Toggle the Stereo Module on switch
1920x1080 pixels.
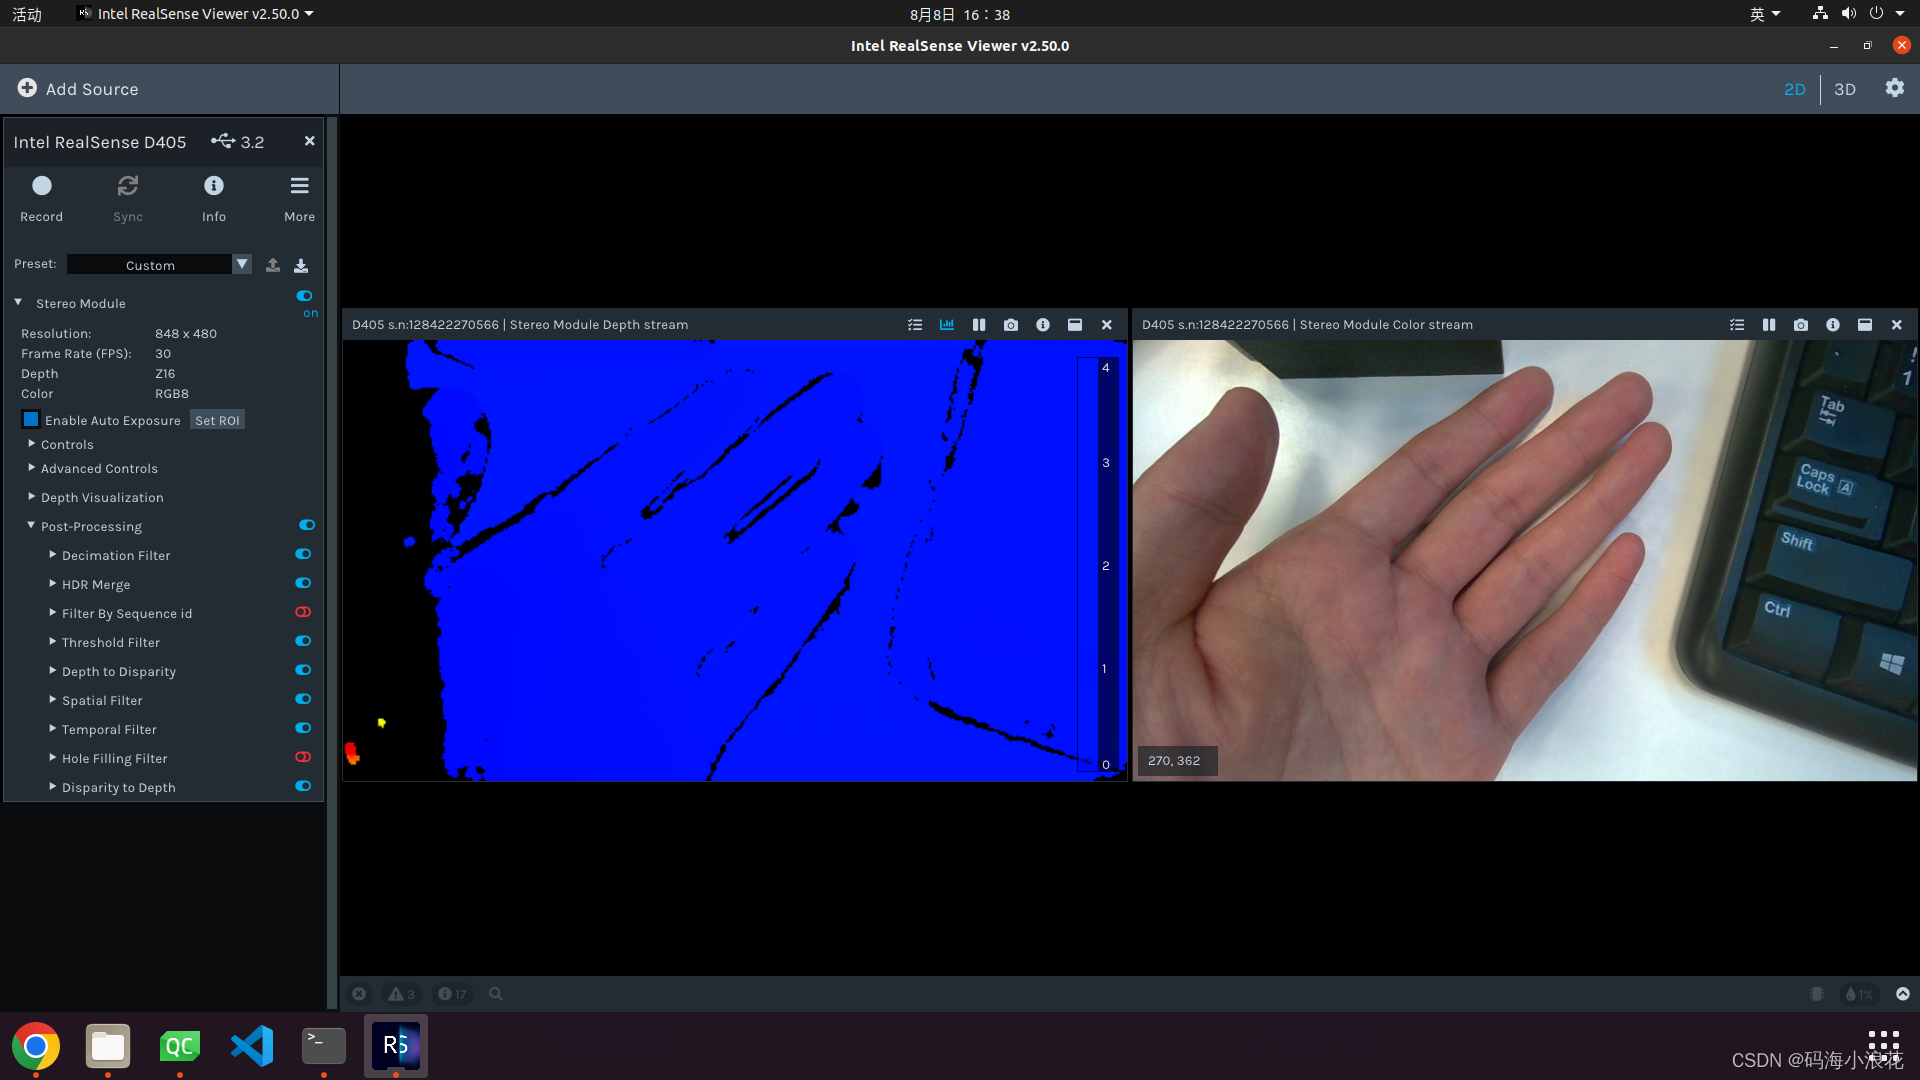(x=304, y=296)
